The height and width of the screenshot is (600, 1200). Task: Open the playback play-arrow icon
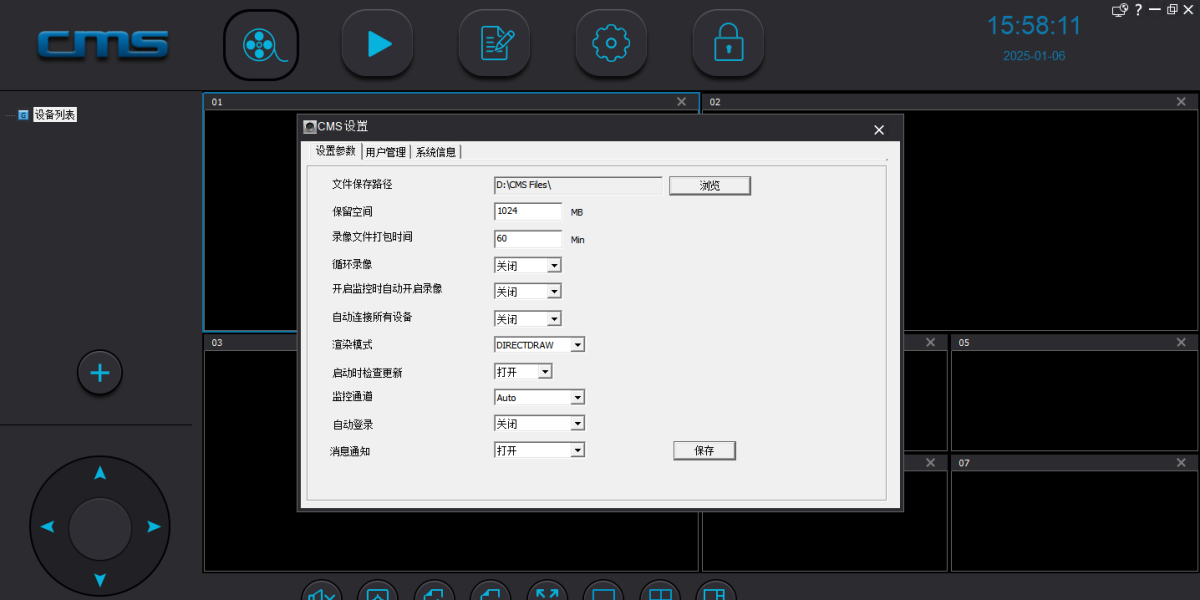tap(377, 44)
